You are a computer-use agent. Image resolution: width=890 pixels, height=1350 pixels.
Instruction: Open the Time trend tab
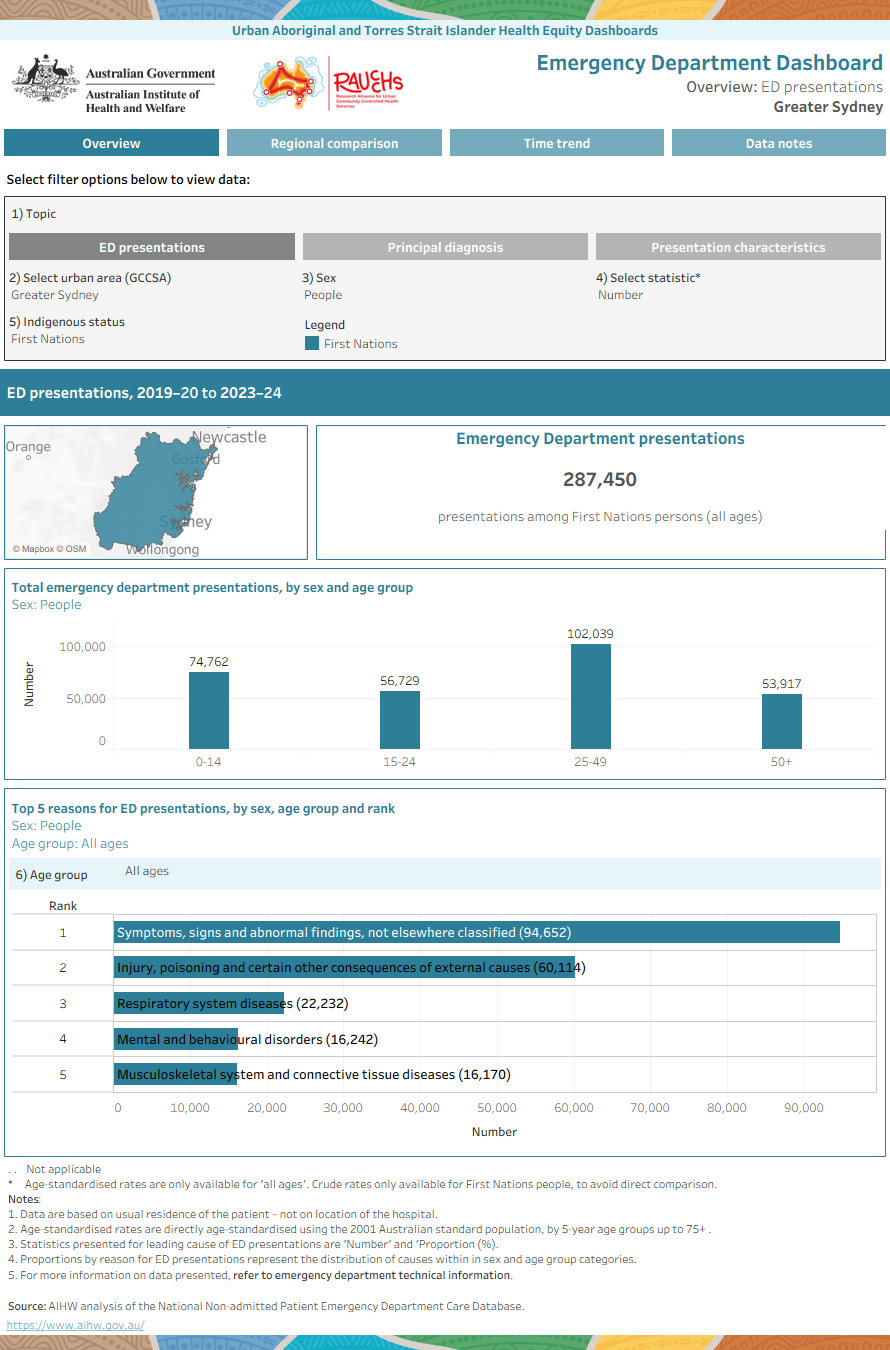(557, 143)
